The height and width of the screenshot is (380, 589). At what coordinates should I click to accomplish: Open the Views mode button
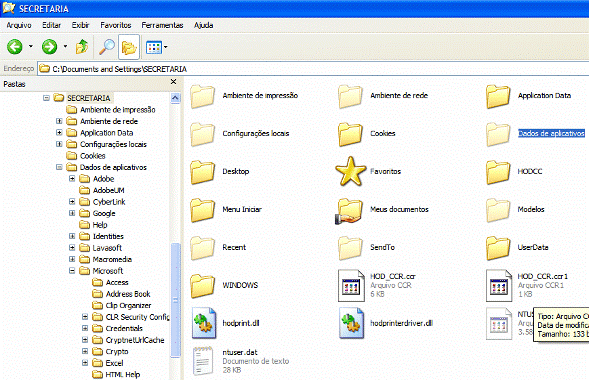[154, 47]
